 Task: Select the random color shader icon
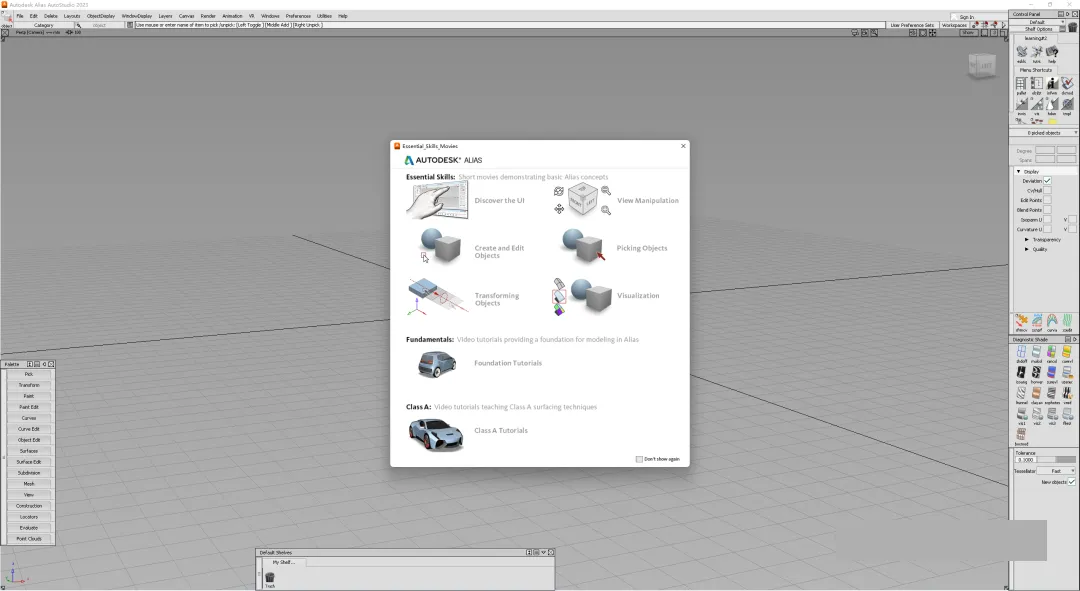coord(1052,353)
